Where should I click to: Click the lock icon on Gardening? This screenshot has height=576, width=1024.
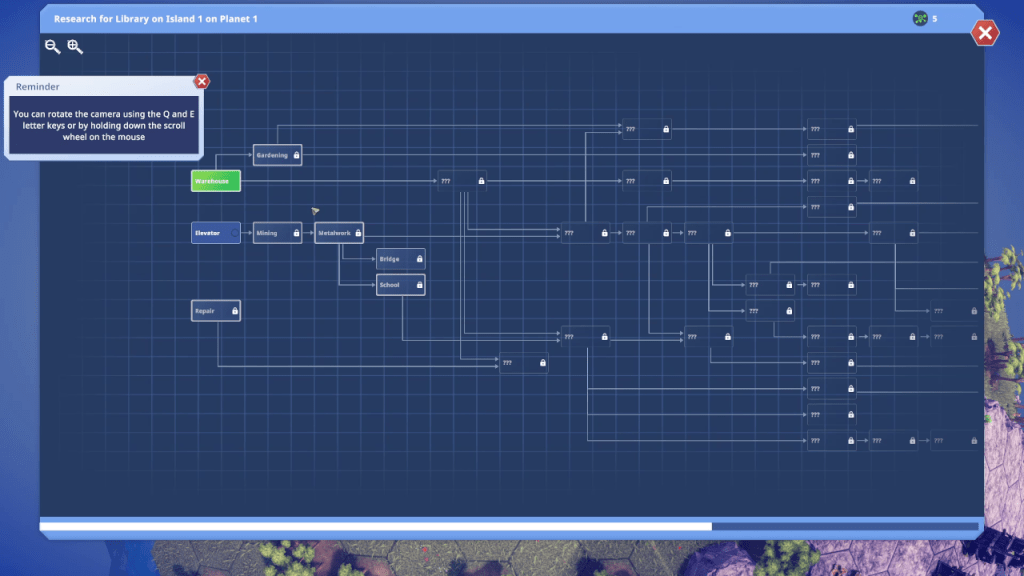pos(297,156)
